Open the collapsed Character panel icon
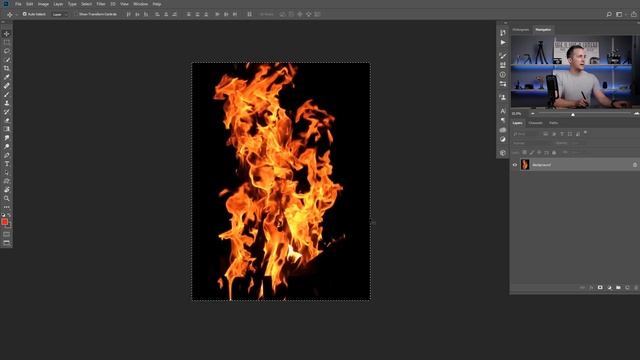The image size is (640, 360). click(503, 111)
